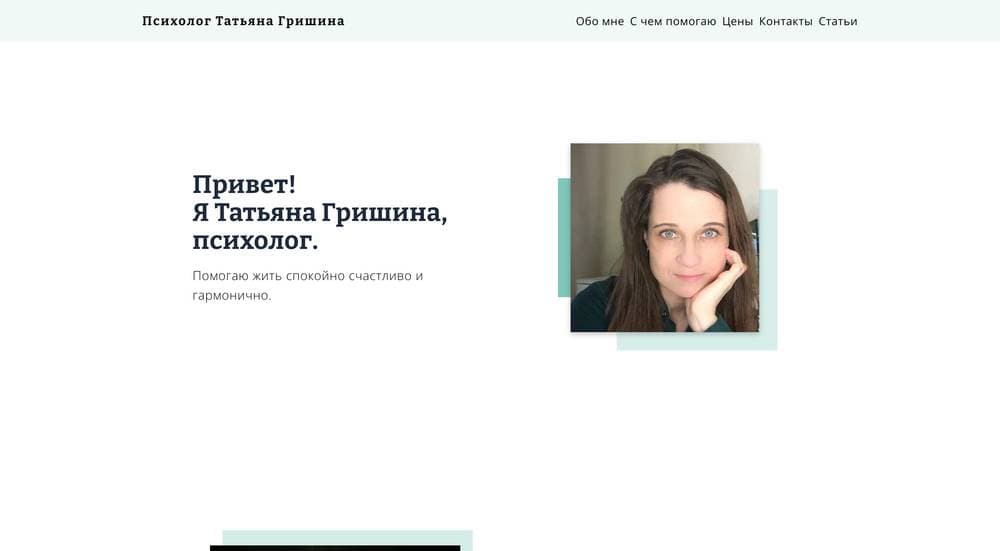Click site title 'Психолог Татьяна Гришина'

[243, 21]
